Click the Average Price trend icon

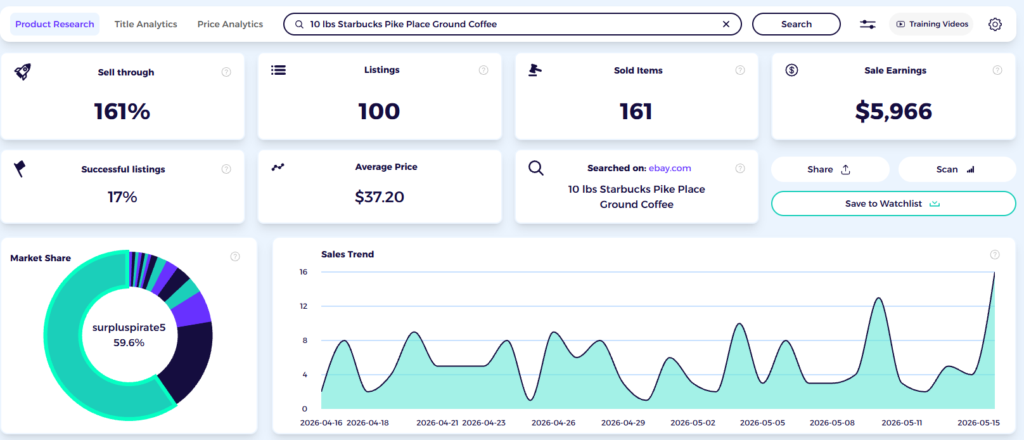pyautogui.click(x=279, y=167)
